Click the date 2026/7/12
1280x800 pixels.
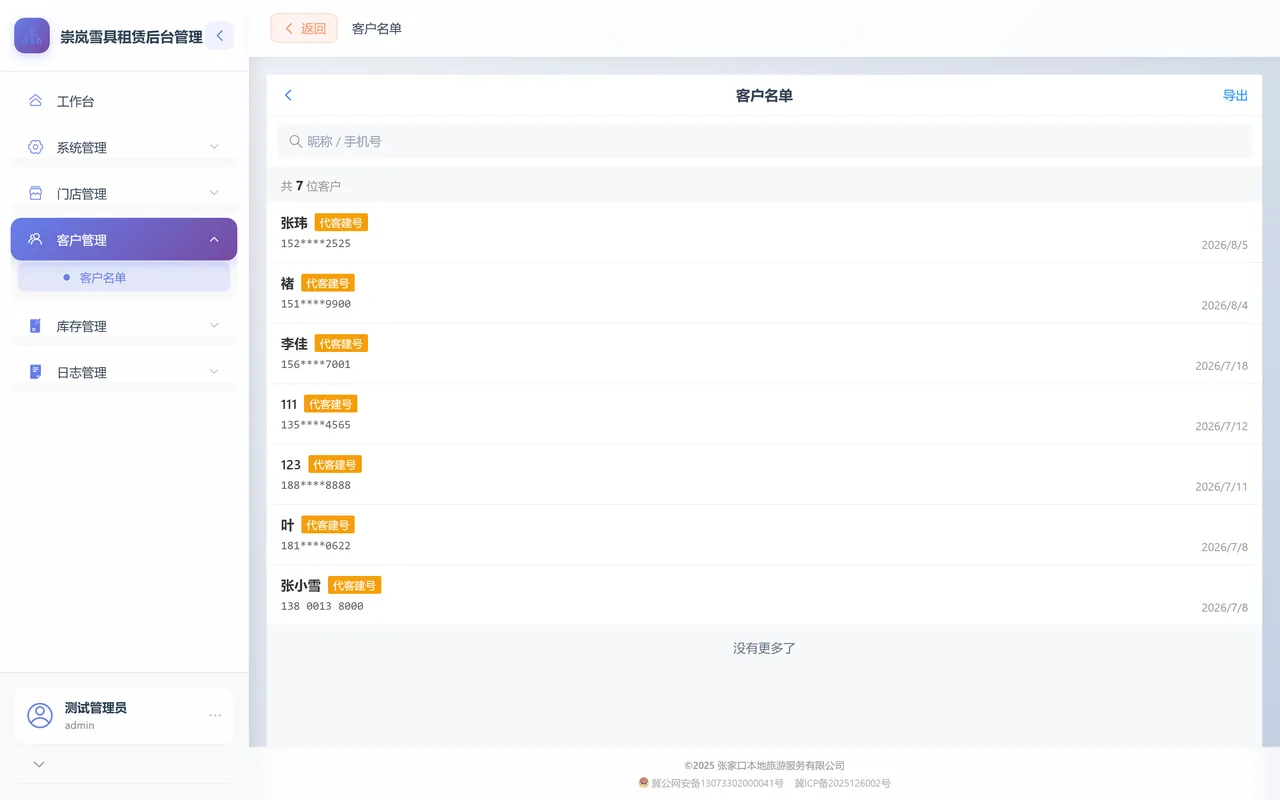(x=1221, y=426)
